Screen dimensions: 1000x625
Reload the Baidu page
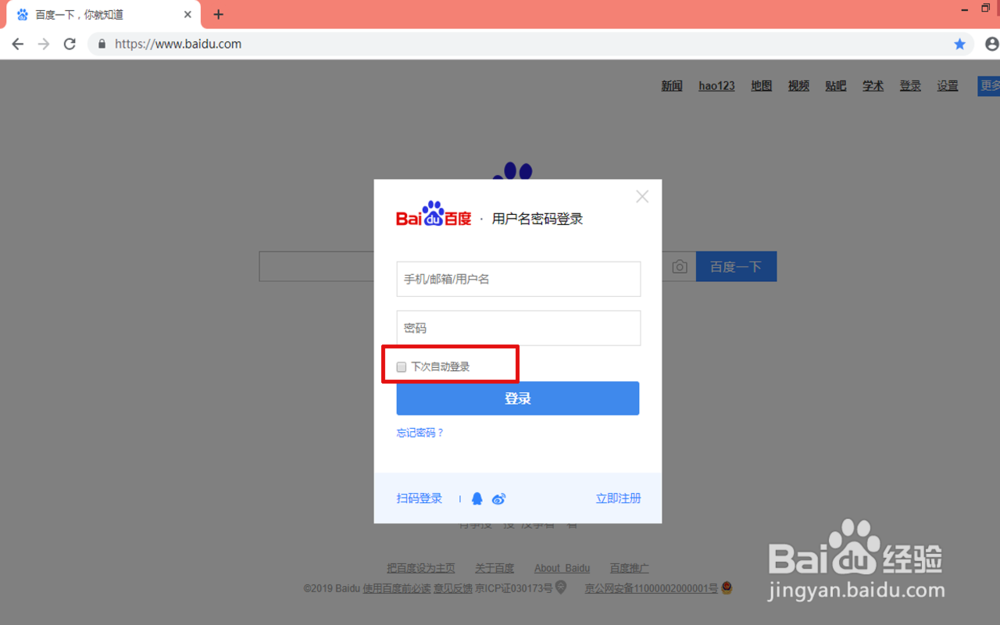coord(70,44)
